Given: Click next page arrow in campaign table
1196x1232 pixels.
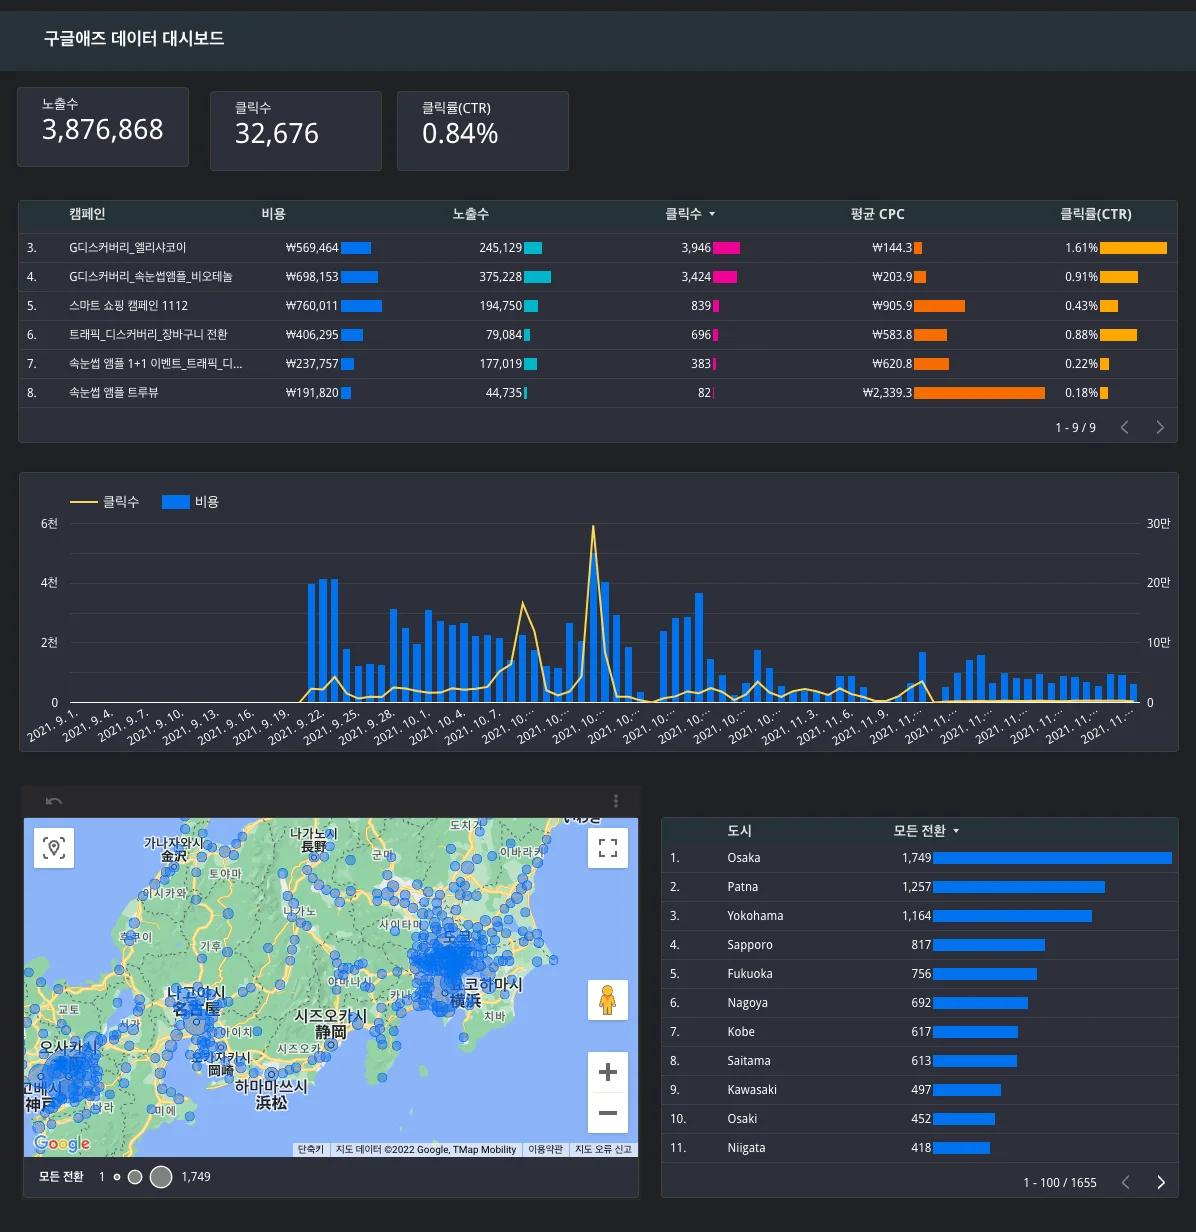Looking at the screenshot, I should [x=1160, y=427].
